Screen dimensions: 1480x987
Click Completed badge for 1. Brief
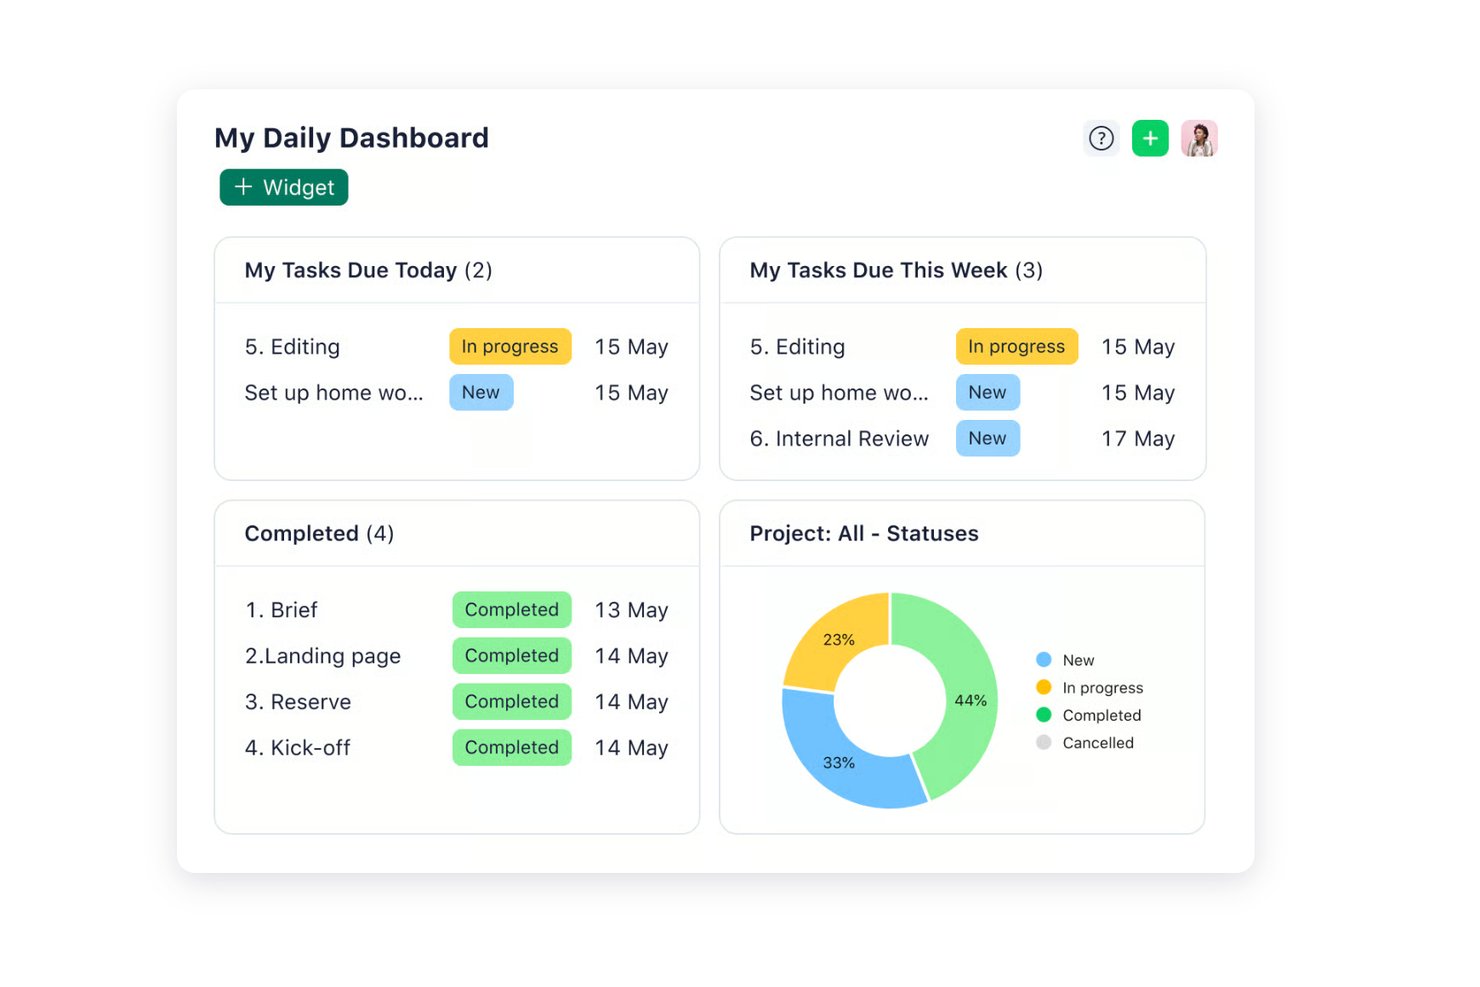tap(512, 609)
